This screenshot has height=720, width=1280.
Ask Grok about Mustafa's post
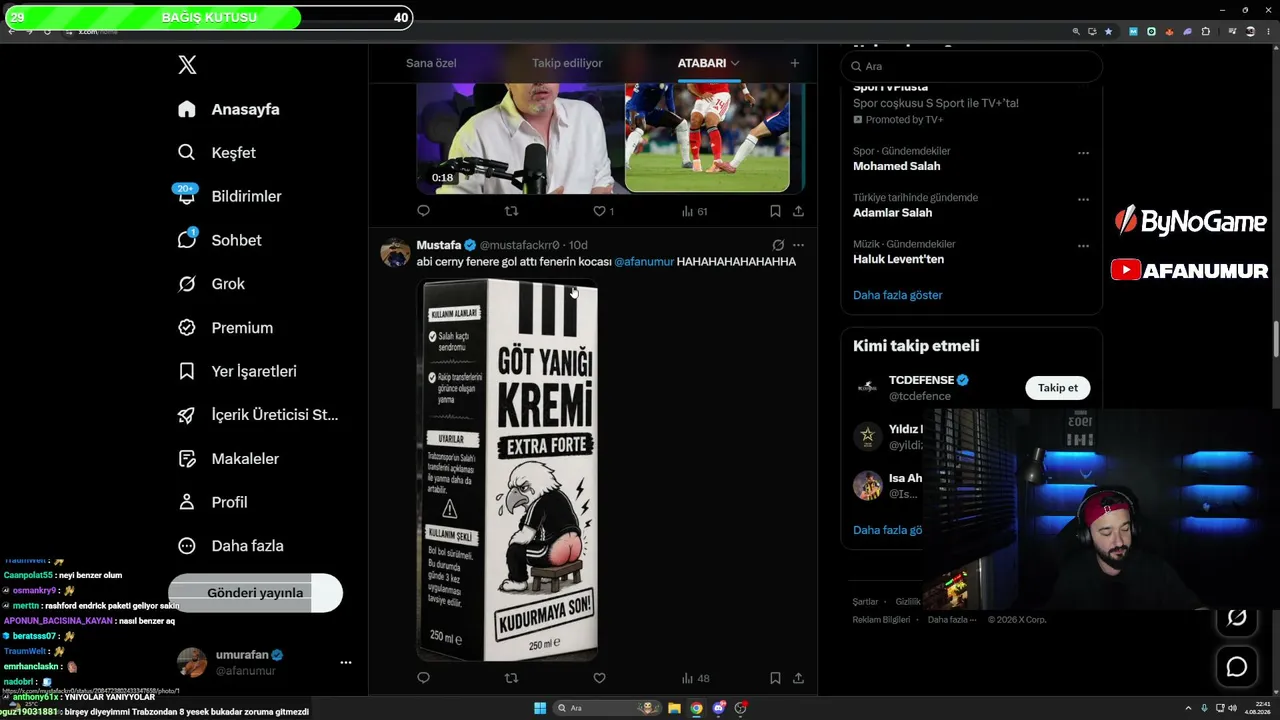coord(777,245)
